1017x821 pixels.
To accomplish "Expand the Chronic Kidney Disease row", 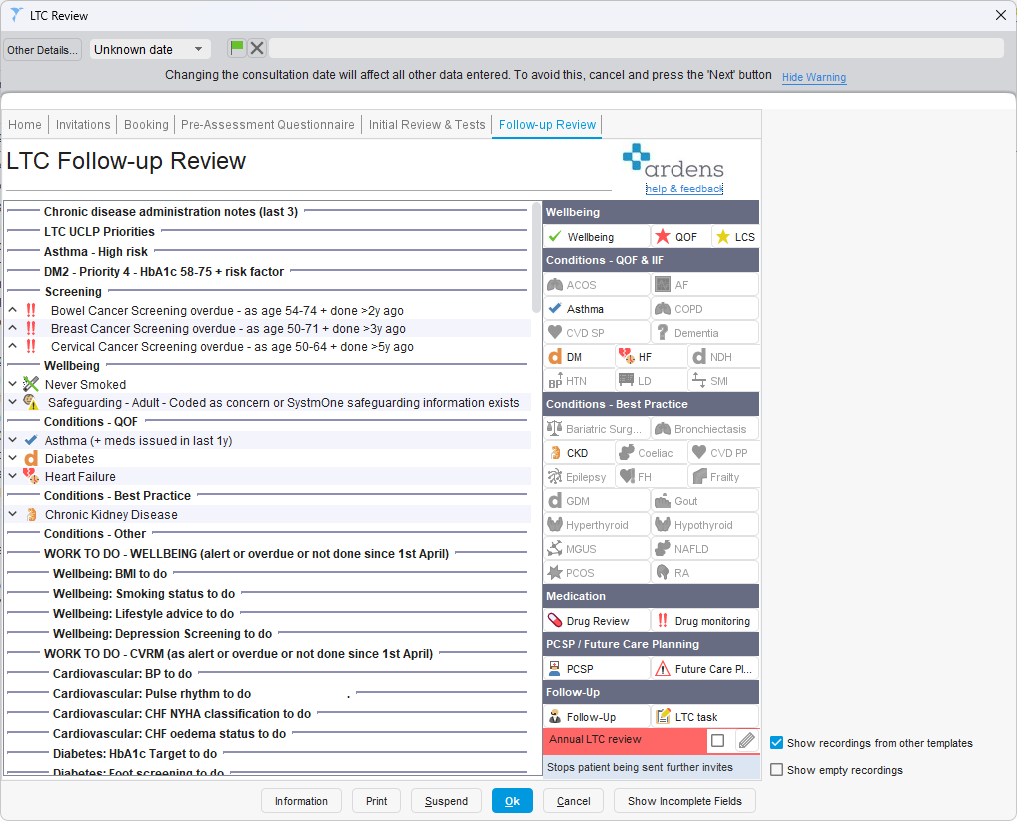I will [12, 514].
